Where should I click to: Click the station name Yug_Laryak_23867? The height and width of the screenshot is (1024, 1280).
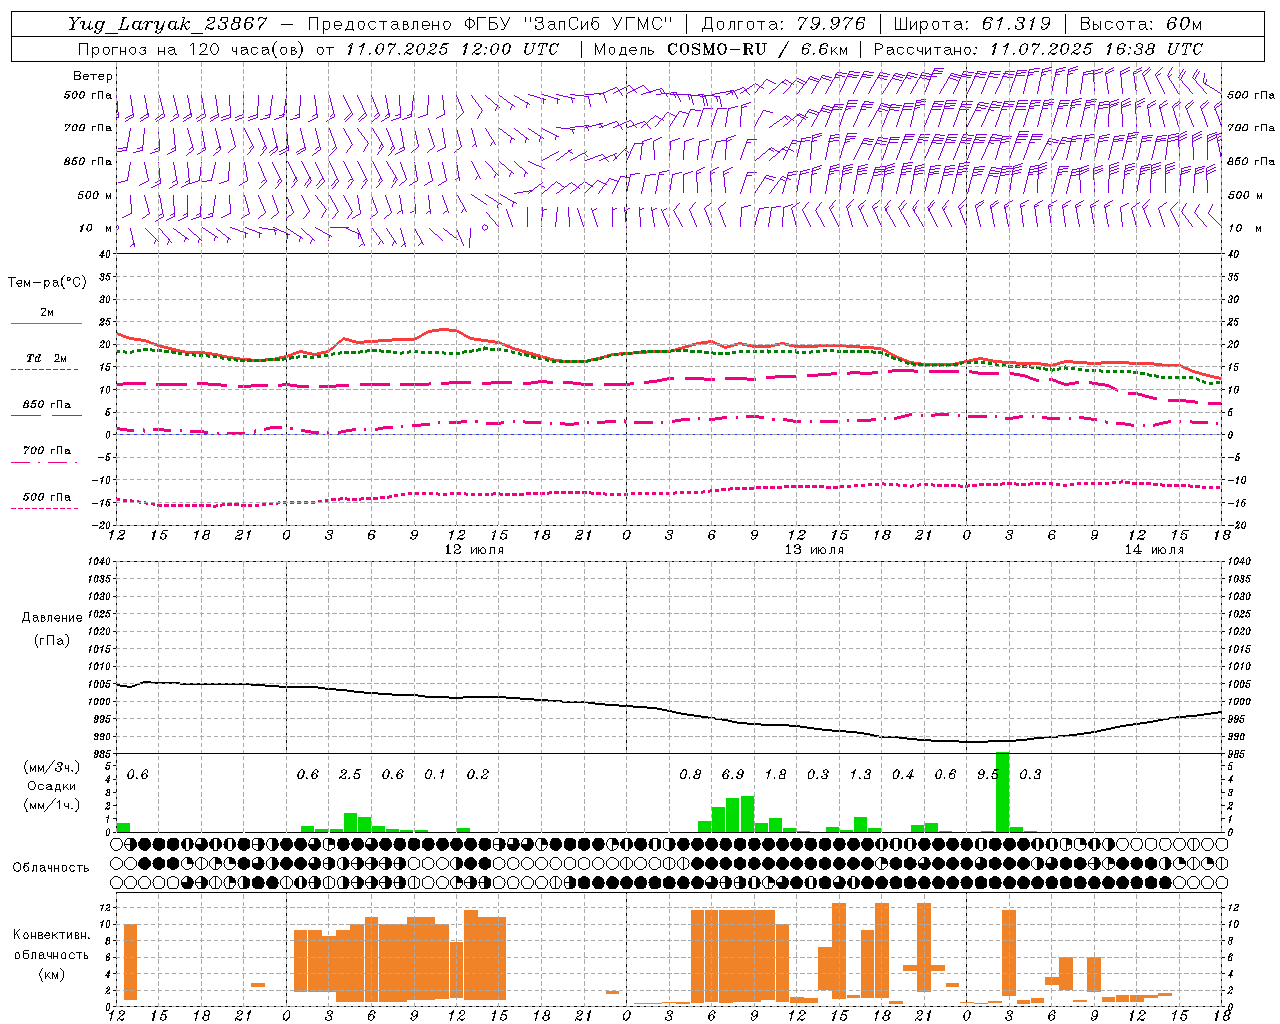pyautogui.click(x=168, y=24)
